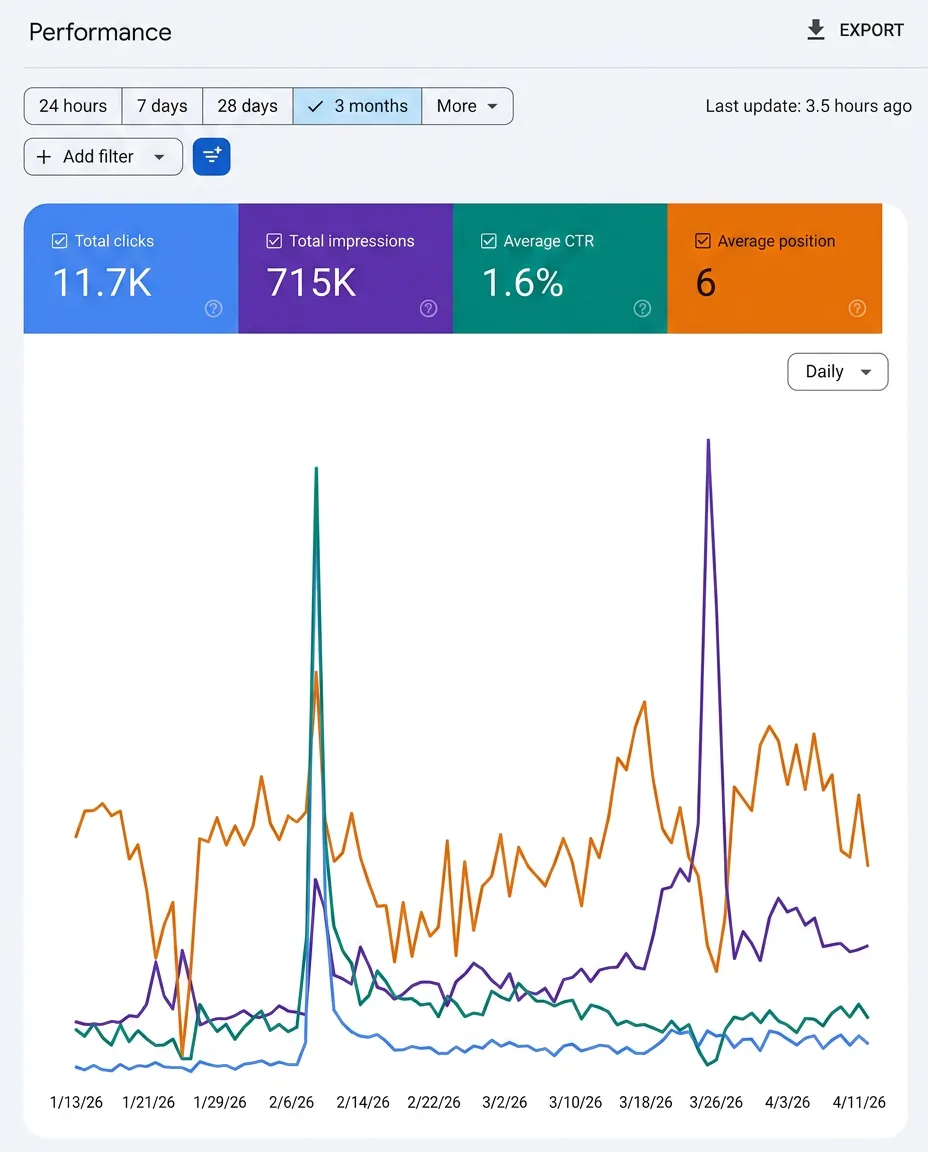Toggle the Total impressions checkbox
The height and width of the screenshot is (1152, 928).
[x=274, y=241]
